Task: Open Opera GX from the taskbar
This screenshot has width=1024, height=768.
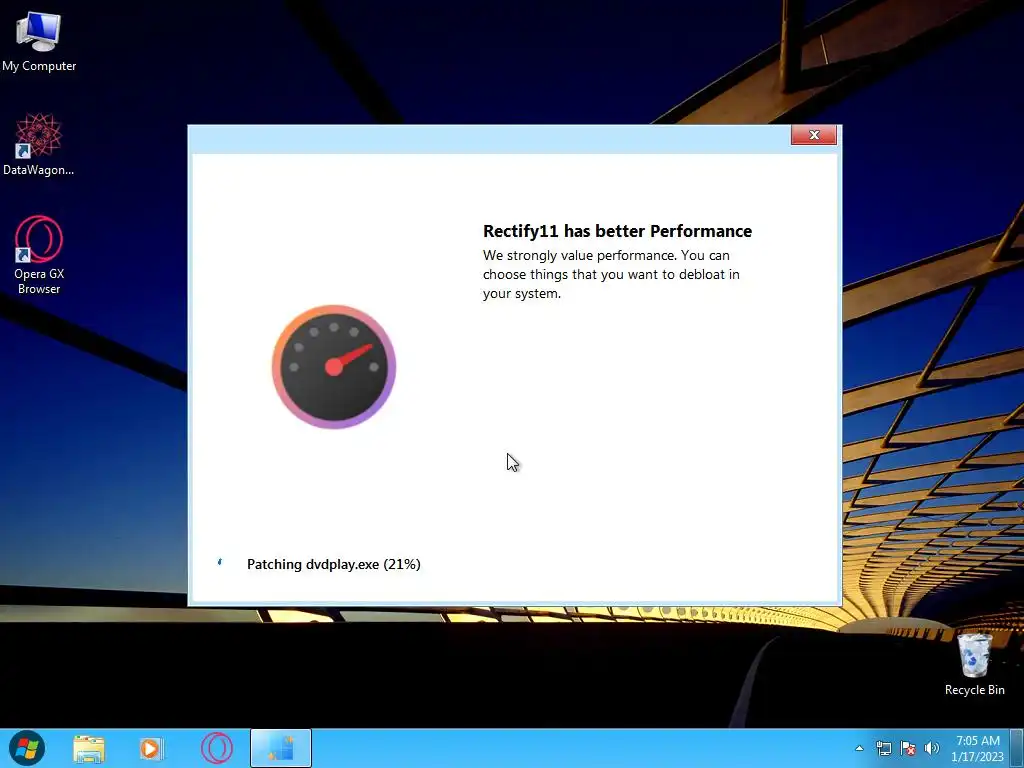Action: 217,748
